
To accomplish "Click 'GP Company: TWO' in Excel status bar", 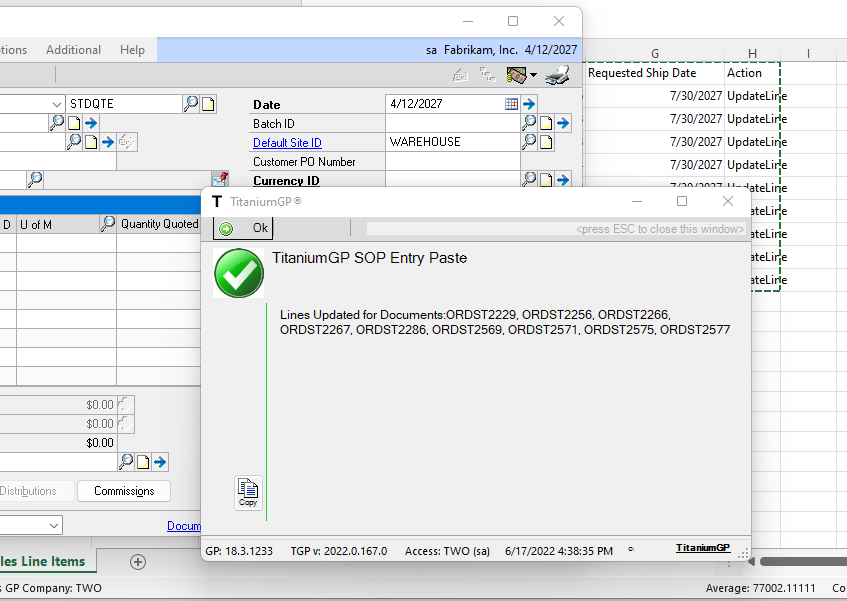I will (53, 588).
